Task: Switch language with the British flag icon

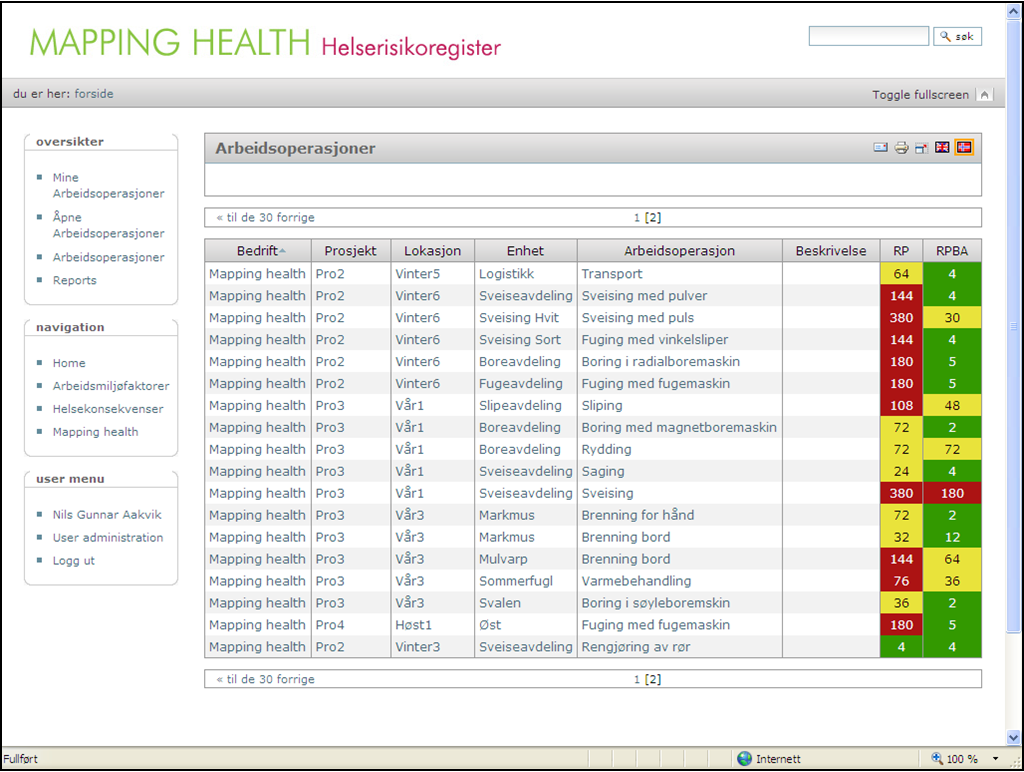Action: 942,148
